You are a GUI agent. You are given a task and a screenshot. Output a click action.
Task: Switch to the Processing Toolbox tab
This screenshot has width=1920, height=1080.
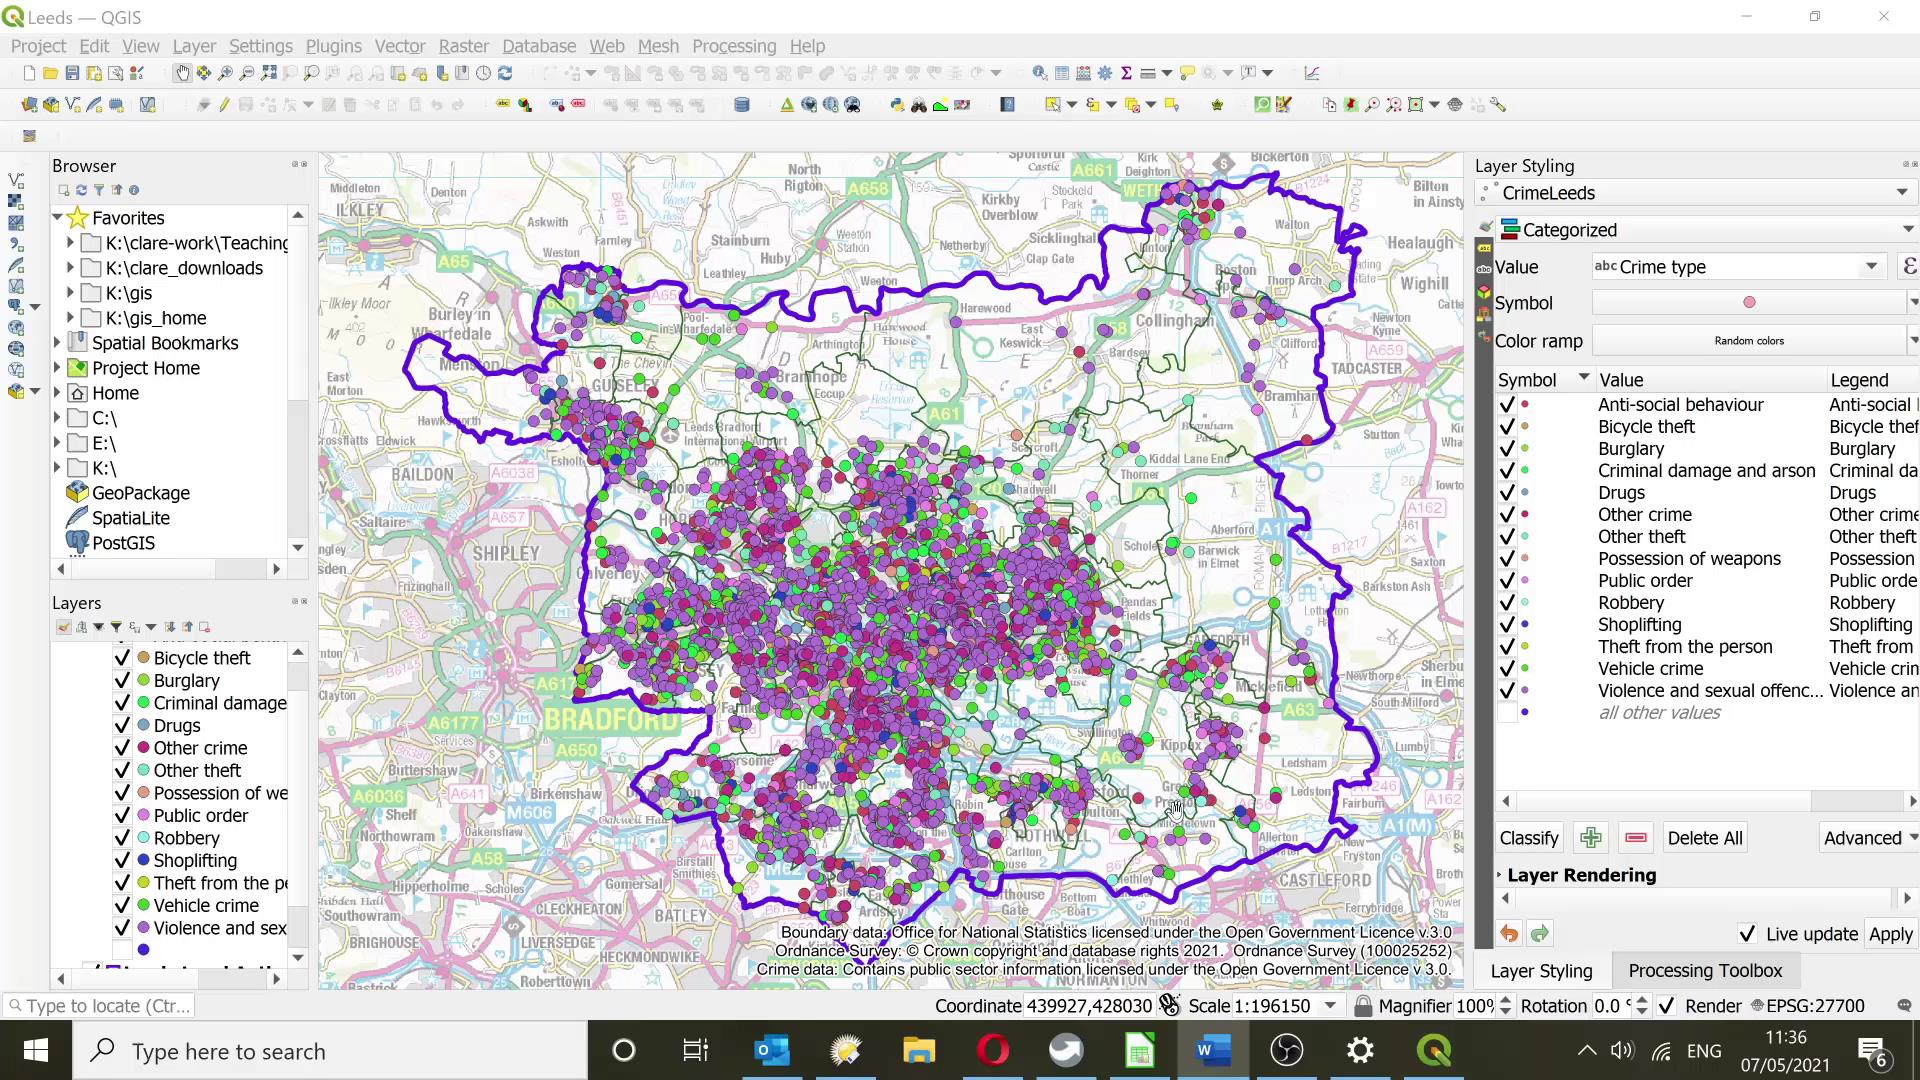coord(1705,970)
